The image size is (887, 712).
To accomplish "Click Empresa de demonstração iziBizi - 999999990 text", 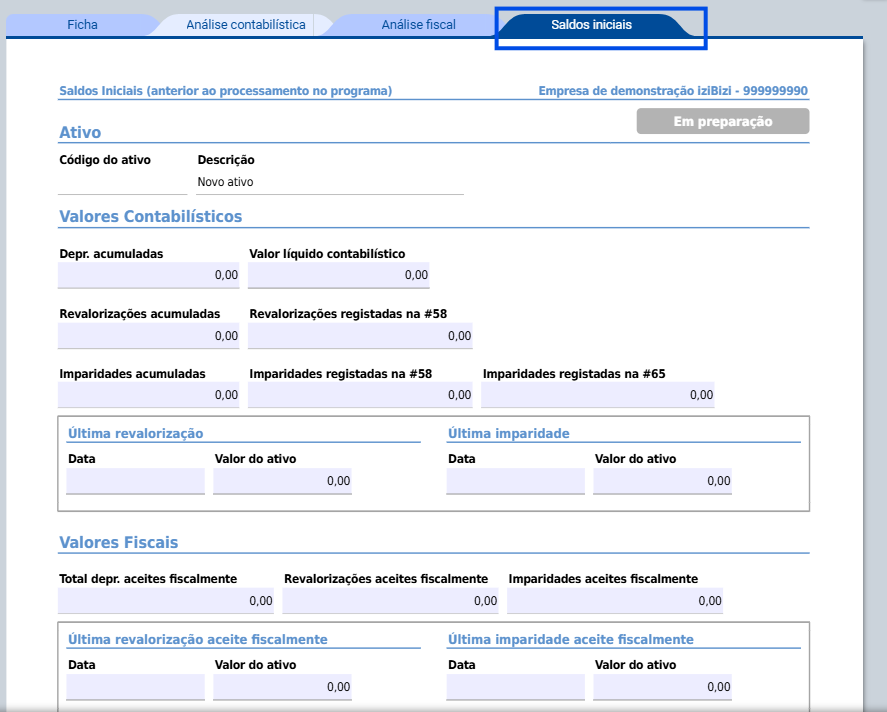I will 673,91.
